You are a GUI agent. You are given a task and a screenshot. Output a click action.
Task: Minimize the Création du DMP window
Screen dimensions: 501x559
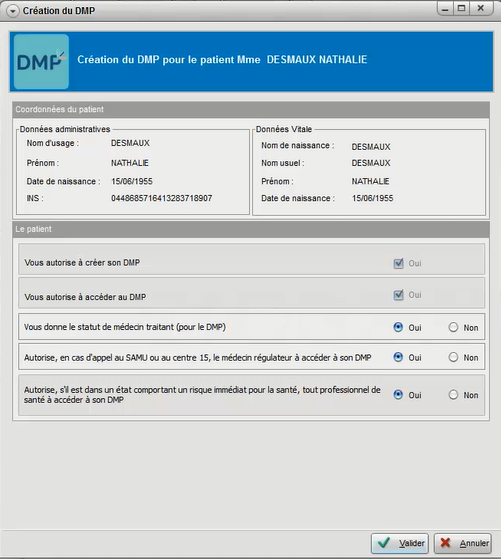point(445,9)
